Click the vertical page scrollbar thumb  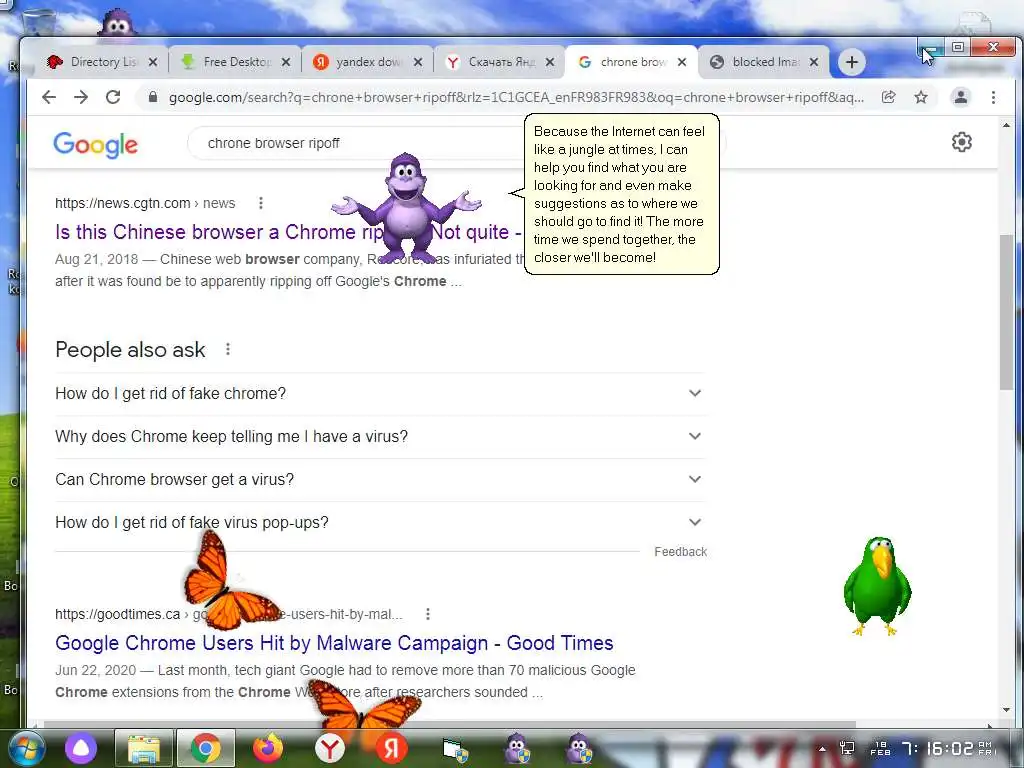click(1006, 312)
